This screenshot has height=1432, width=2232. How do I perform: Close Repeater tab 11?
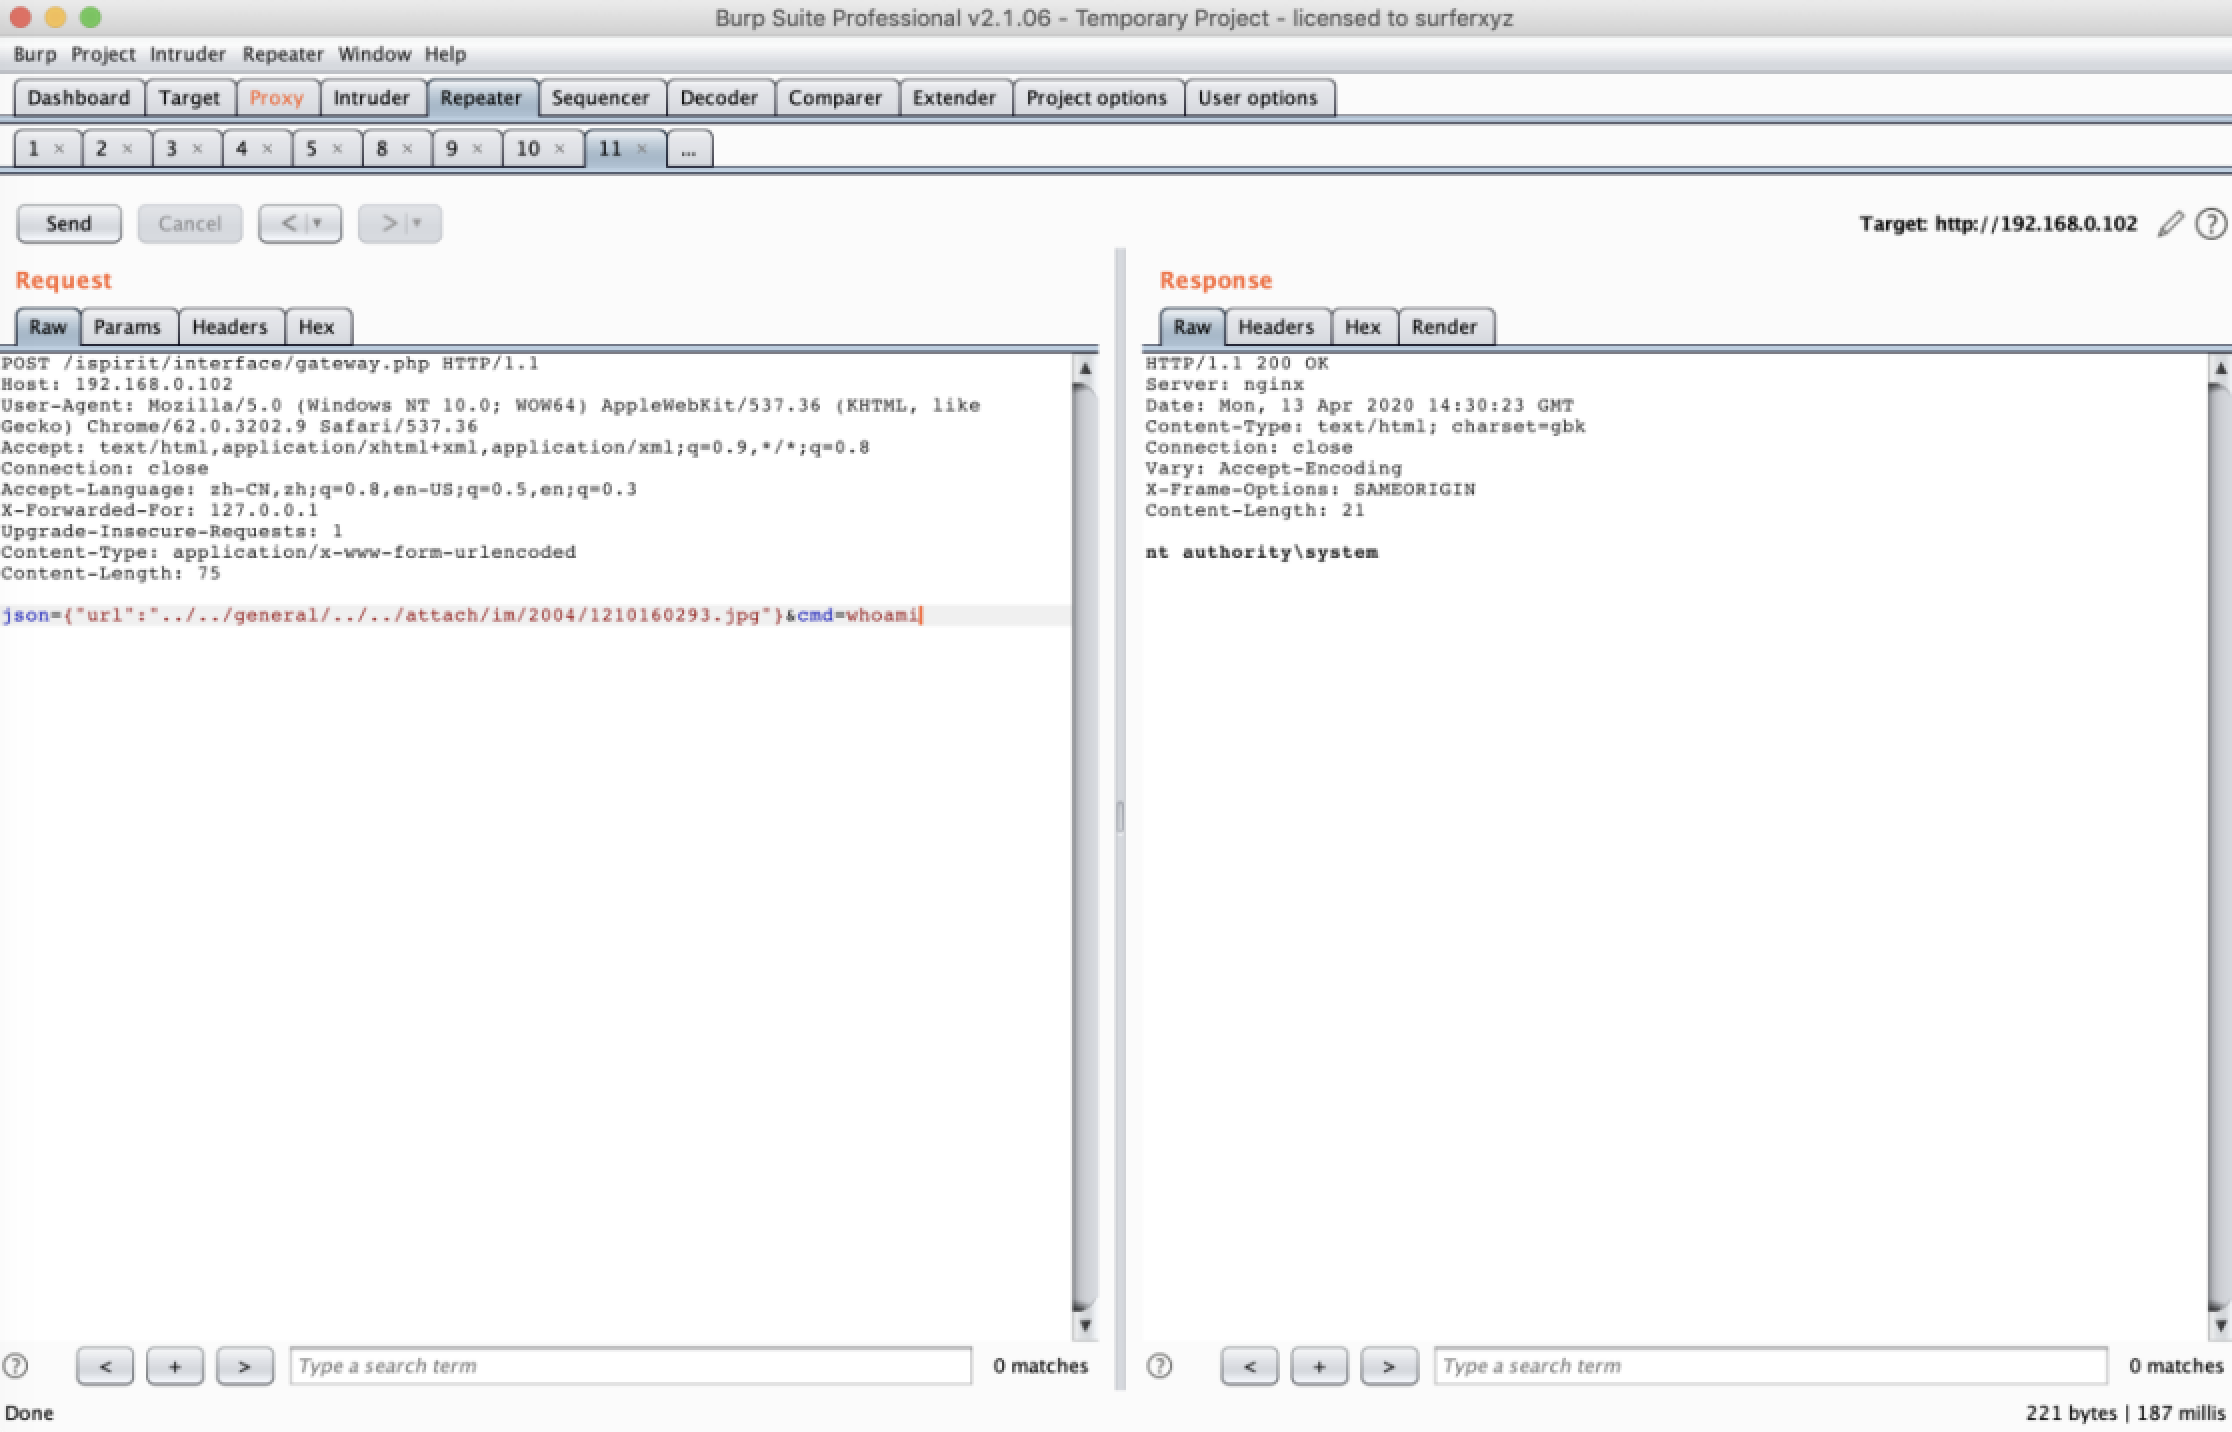(x=643, y=149)
